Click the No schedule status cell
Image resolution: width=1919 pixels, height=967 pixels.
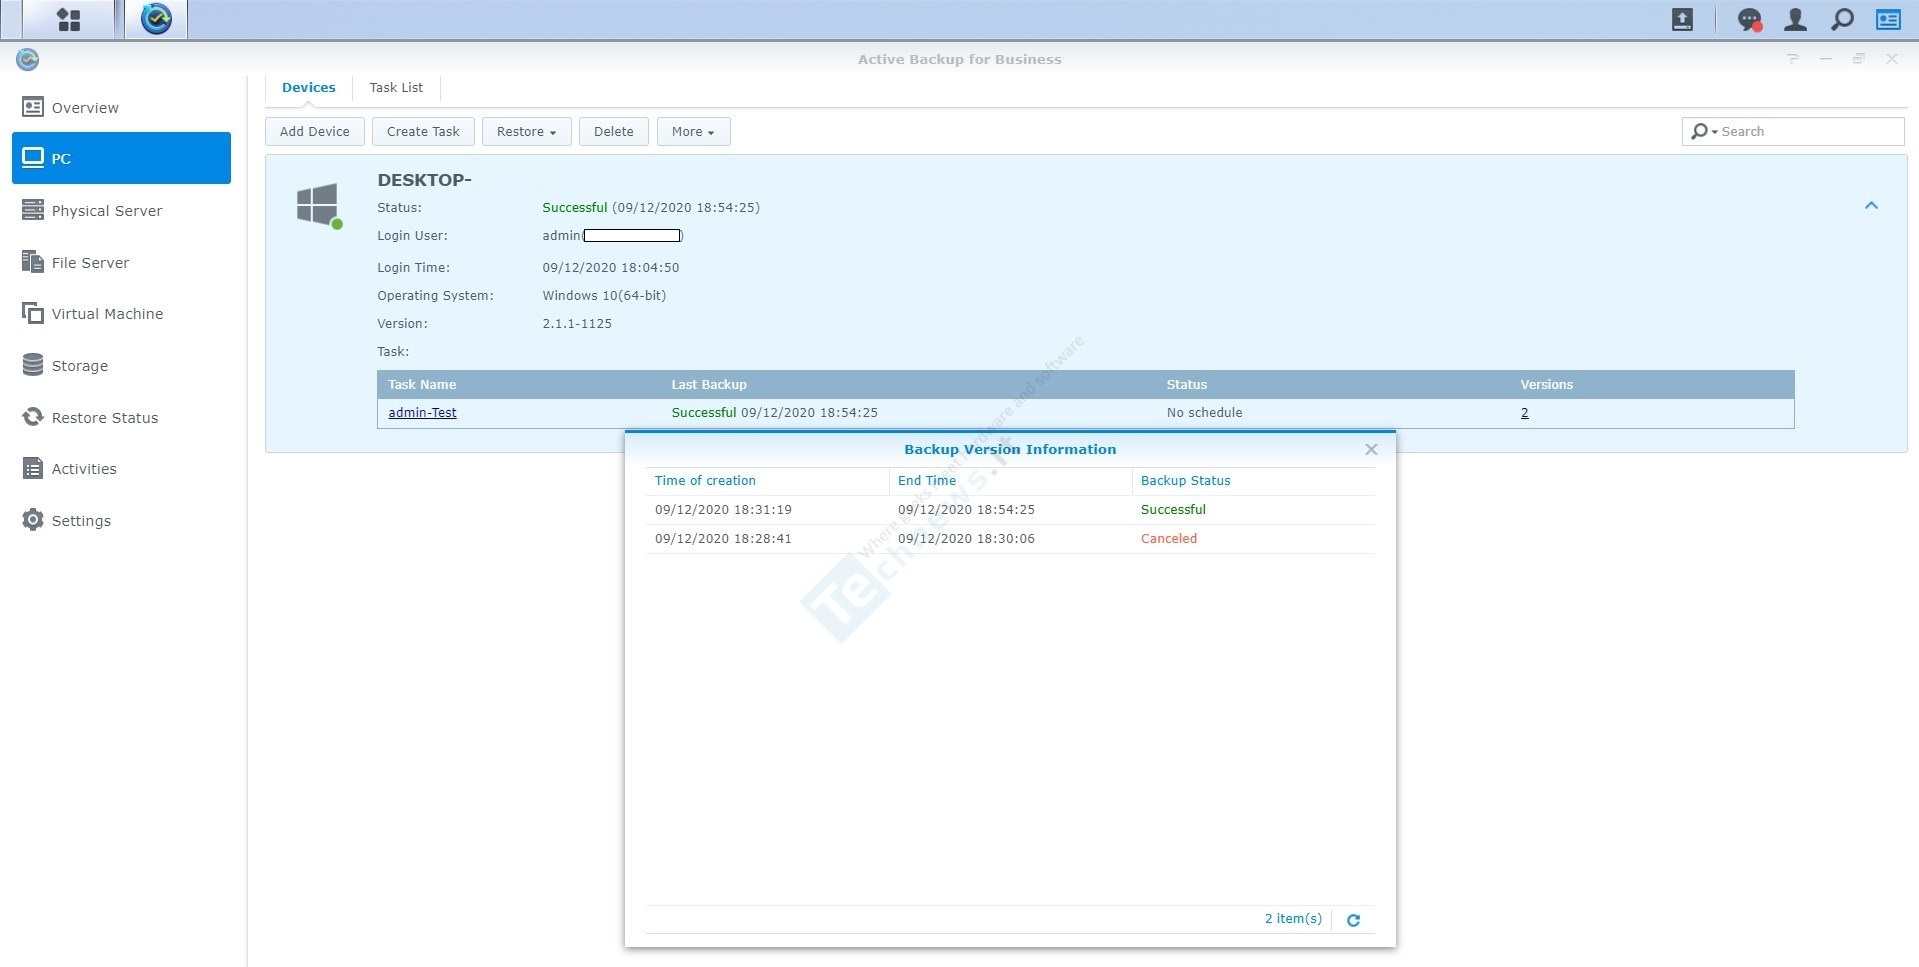[1204, 412]
